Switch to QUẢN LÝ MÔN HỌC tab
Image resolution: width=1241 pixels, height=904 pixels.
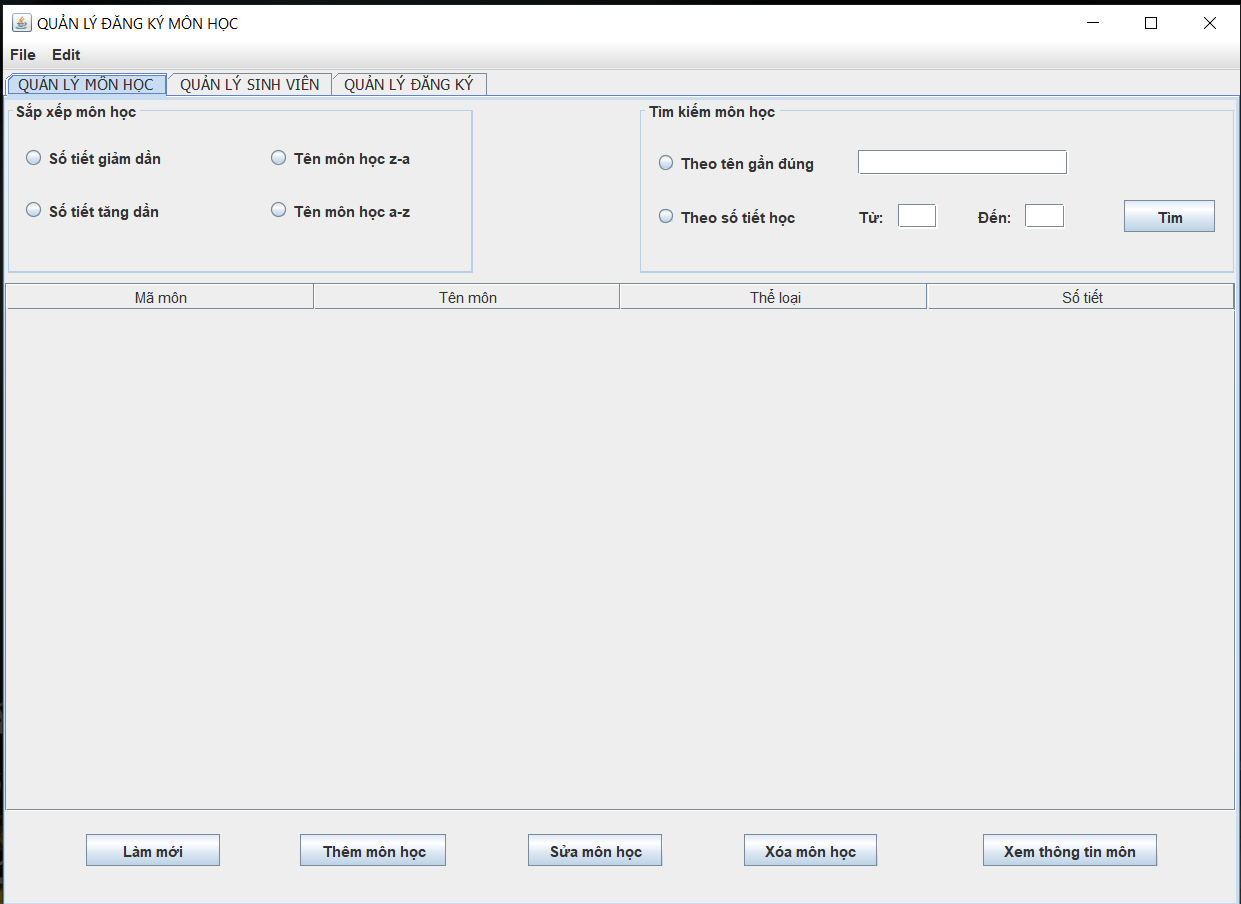86,84
